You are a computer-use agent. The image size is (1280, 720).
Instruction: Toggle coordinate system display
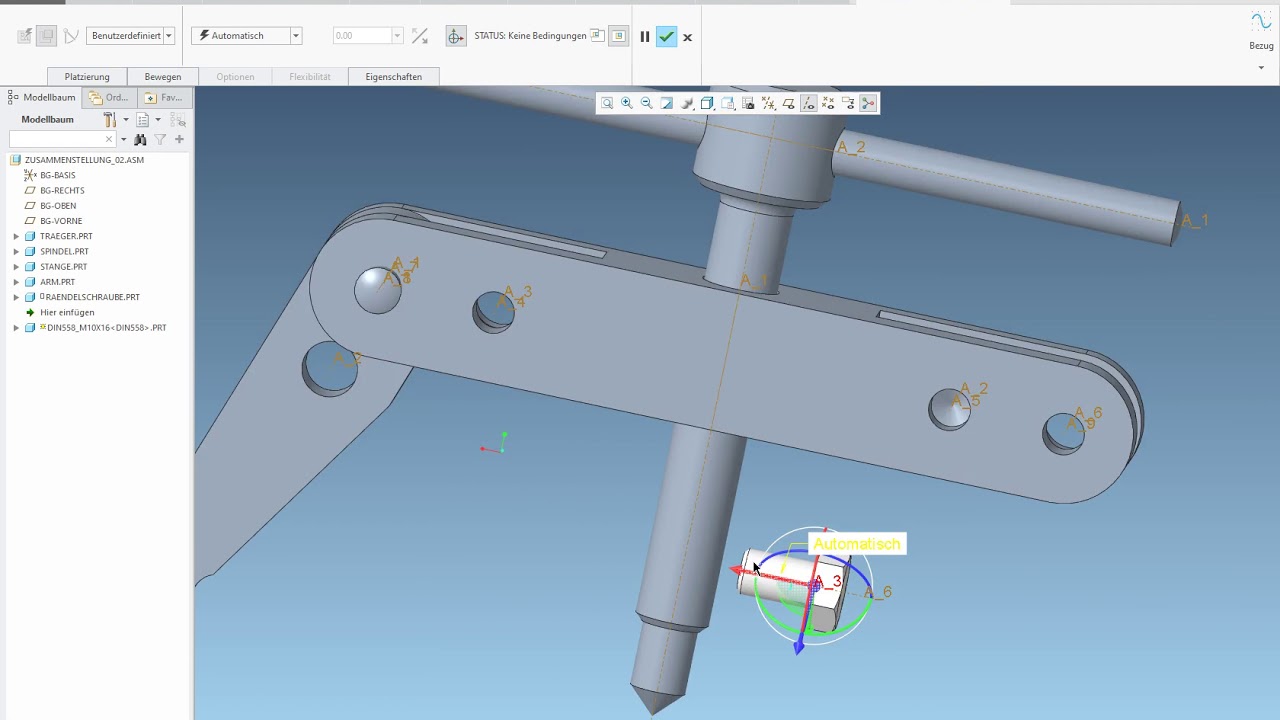pyautogui.click(x=848, y=103)
